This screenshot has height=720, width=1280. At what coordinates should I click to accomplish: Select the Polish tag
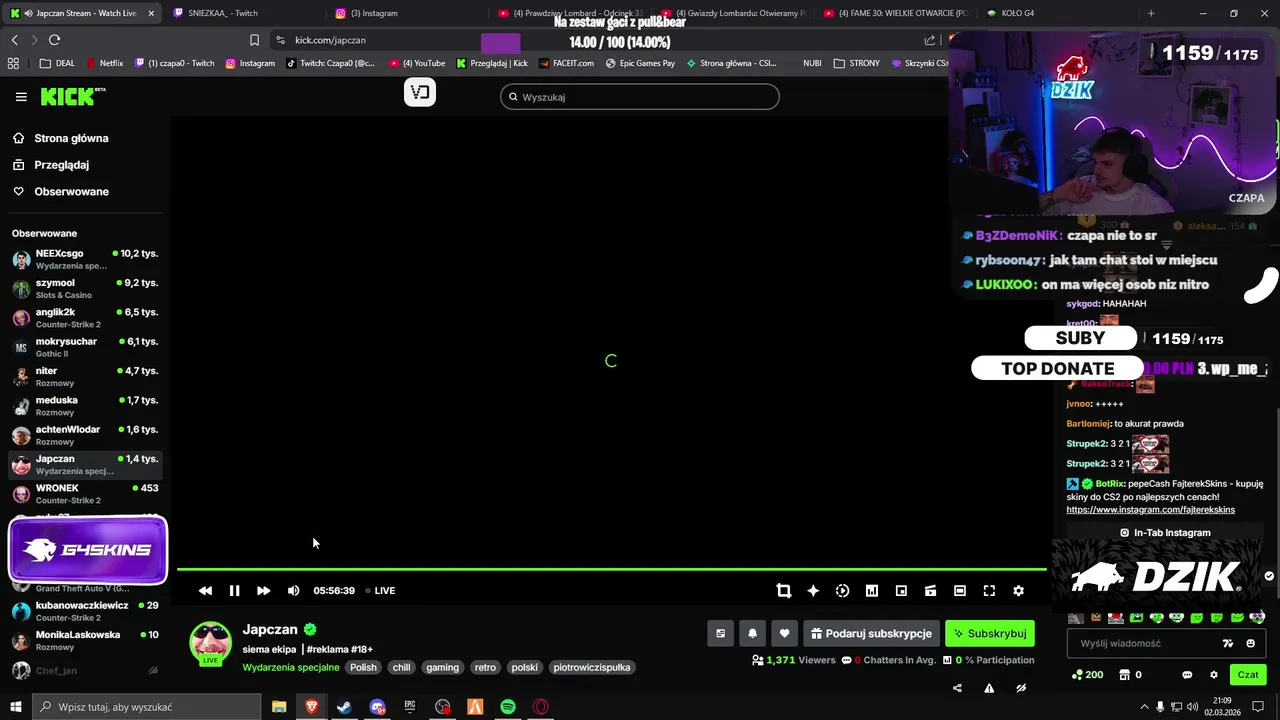coord(363,667)
